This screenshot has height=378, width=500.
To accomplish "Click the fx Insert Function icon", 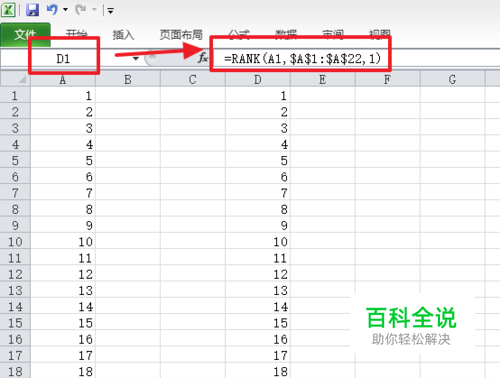I will (202, 58).
